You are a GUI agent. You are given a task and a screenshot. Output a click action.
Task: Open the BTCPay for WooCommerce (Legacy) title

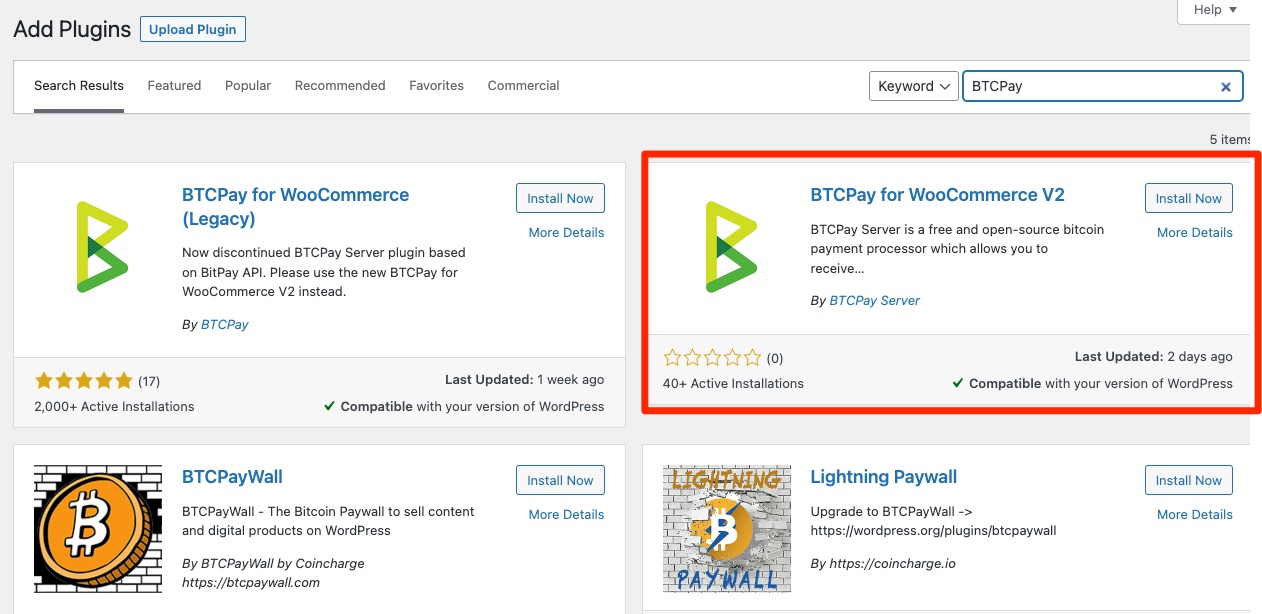295,207
